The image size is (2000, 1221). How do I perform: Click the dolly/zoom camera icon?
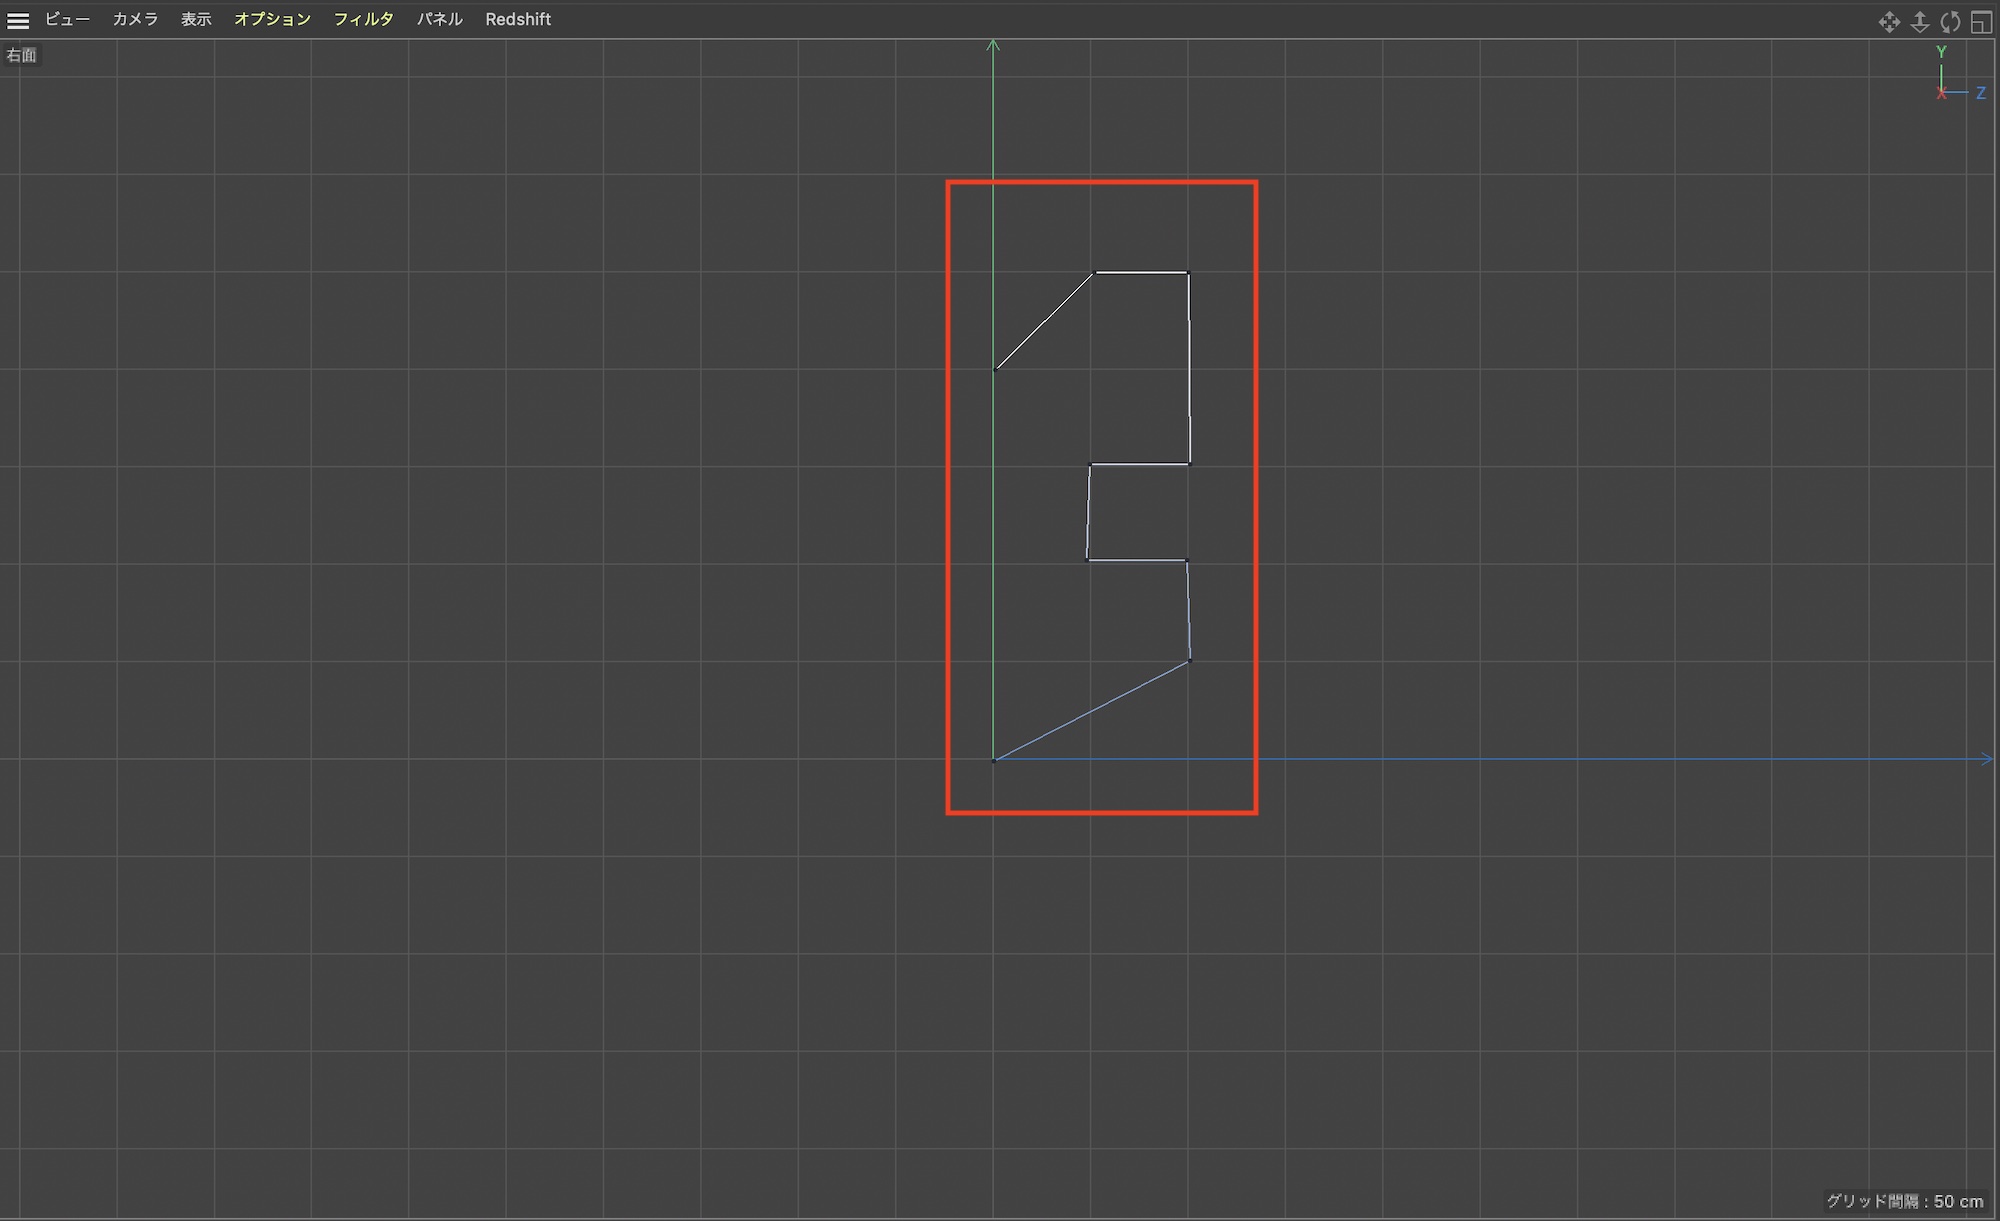[1919, 22]
